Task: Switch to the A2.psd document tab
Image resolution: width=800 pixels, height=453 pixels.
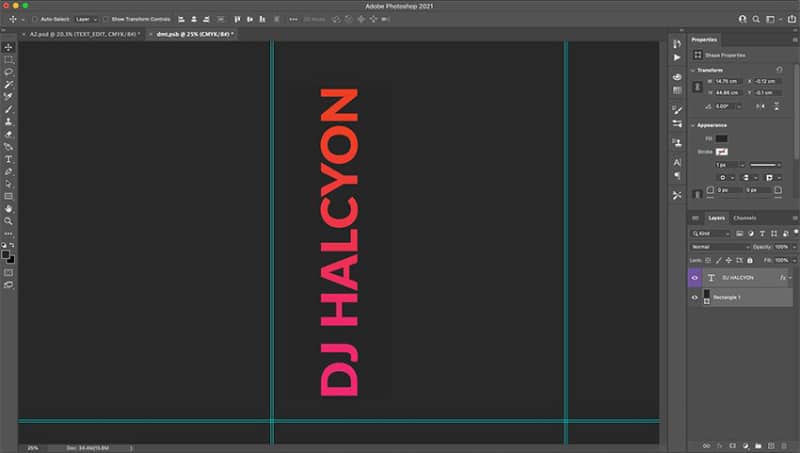Action: point(84,34)
